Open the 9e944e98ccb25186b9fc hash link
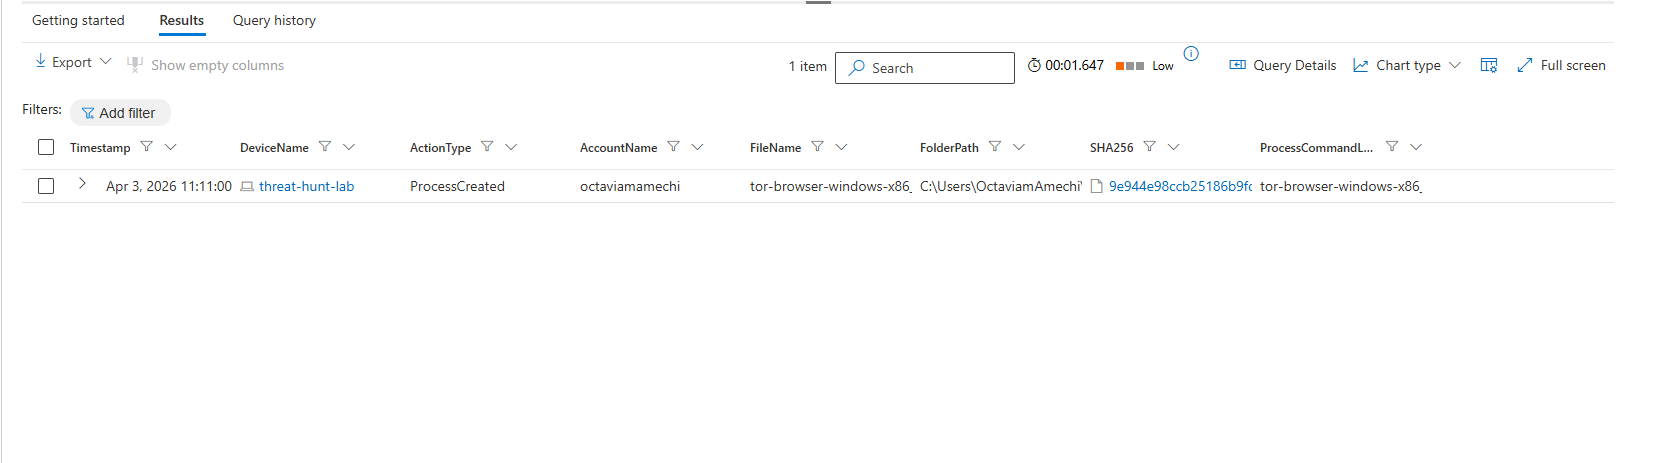 coord(1180,186)
